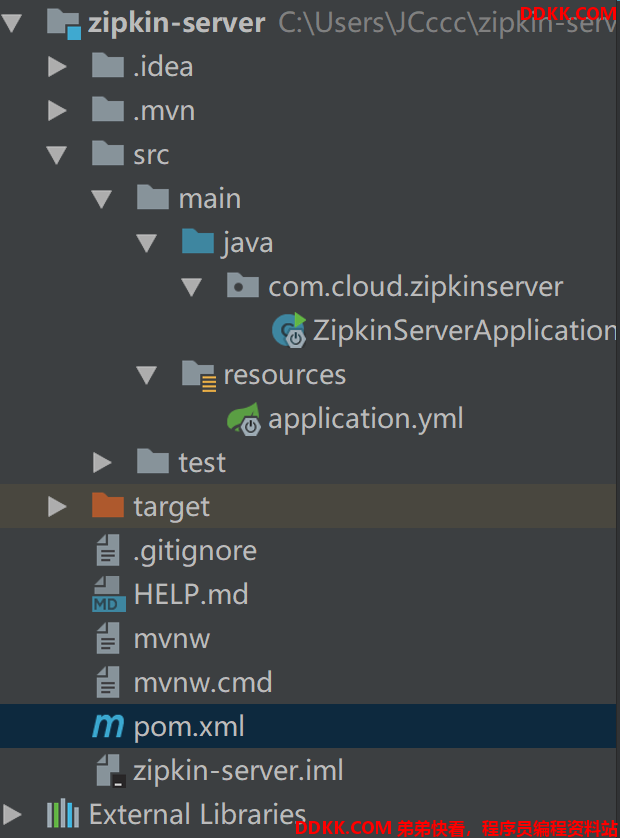Expand the External Libraries arrow
620x838 pixels.
pos(12,814)
